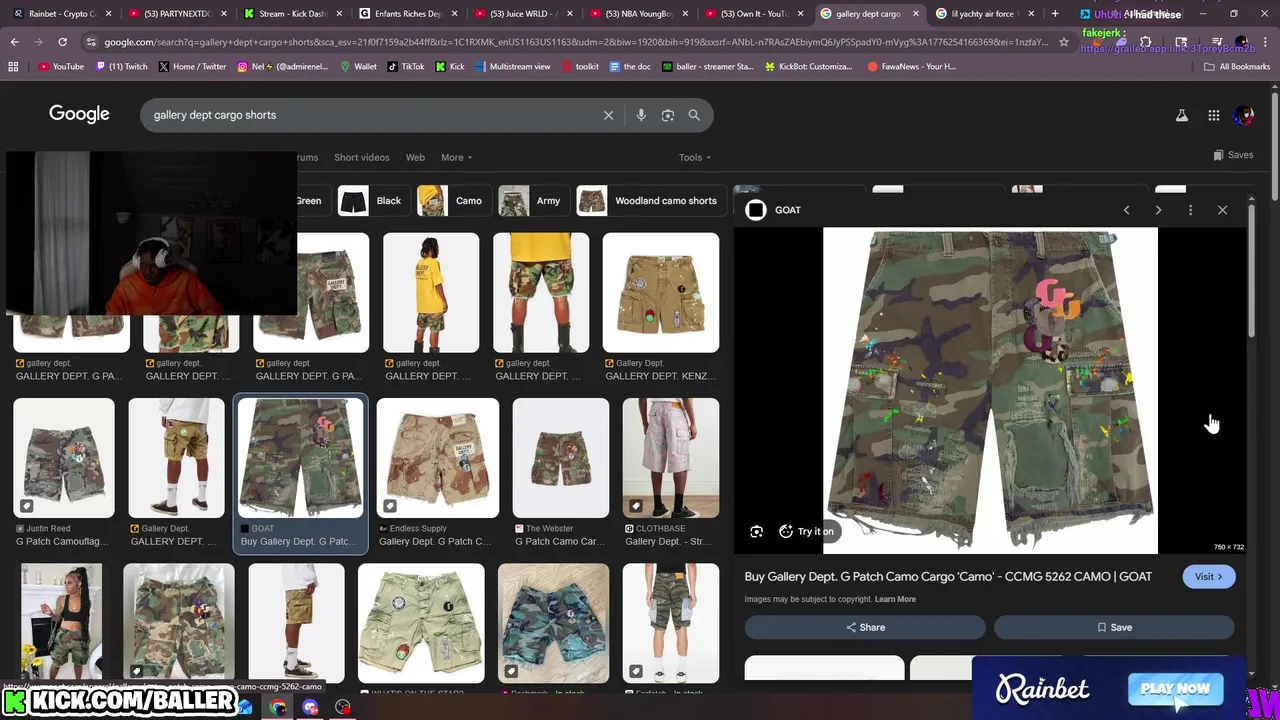The image size is (1280, 720).
Task: Start a voice search with the microphone icon
Action: [641, 115]
